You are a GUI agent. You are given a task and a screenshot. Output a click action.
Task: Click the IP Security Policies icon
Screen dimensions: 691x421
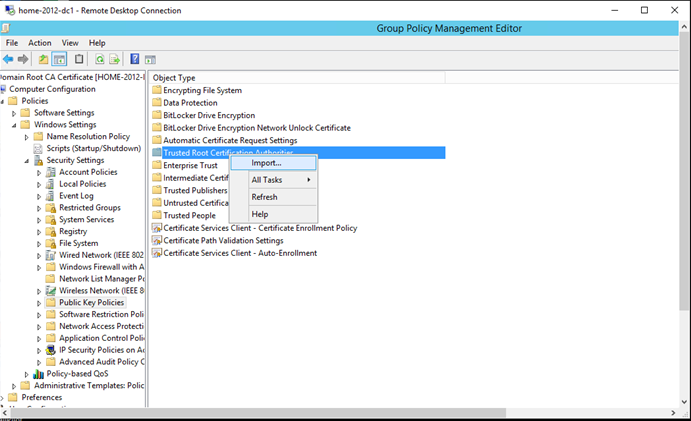click(x=51, y=350)
